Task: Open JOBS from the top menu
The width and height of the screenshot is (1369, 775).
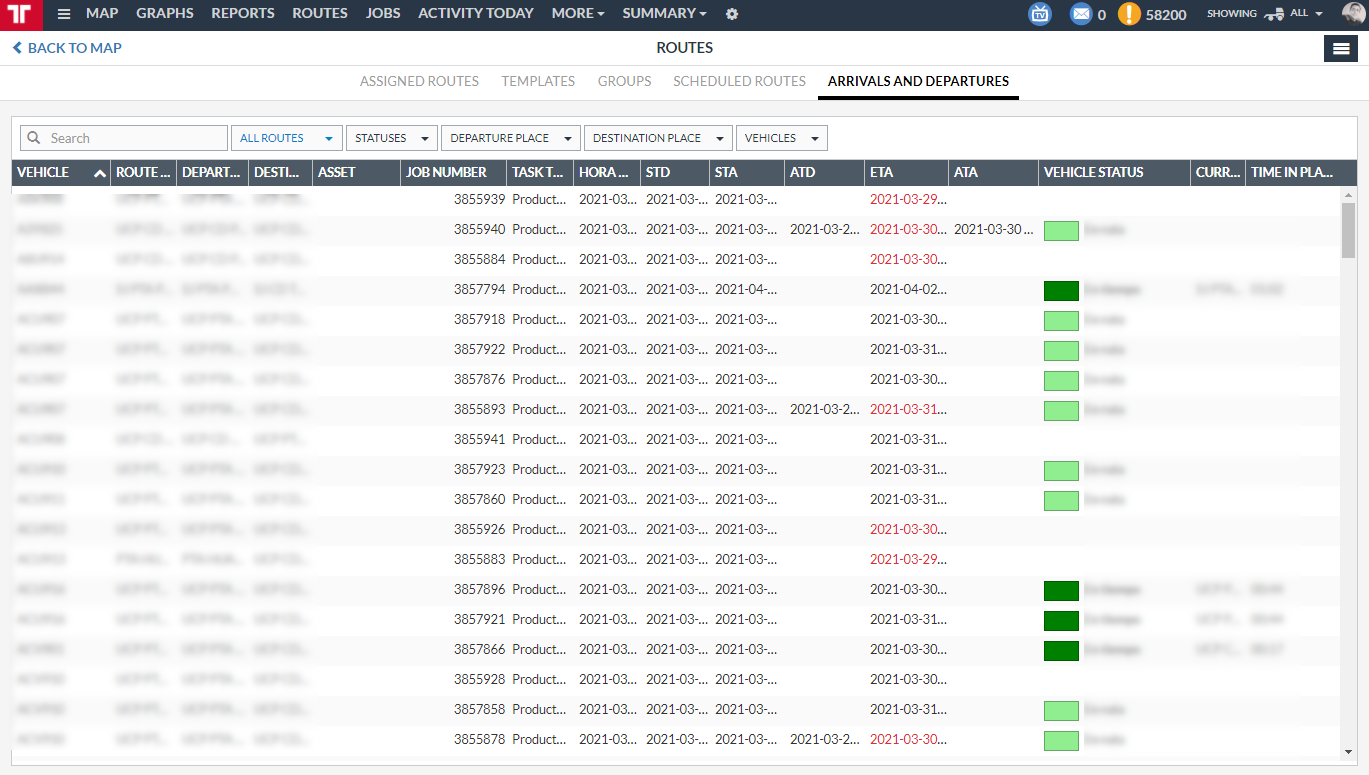Action: click(383, 14)
